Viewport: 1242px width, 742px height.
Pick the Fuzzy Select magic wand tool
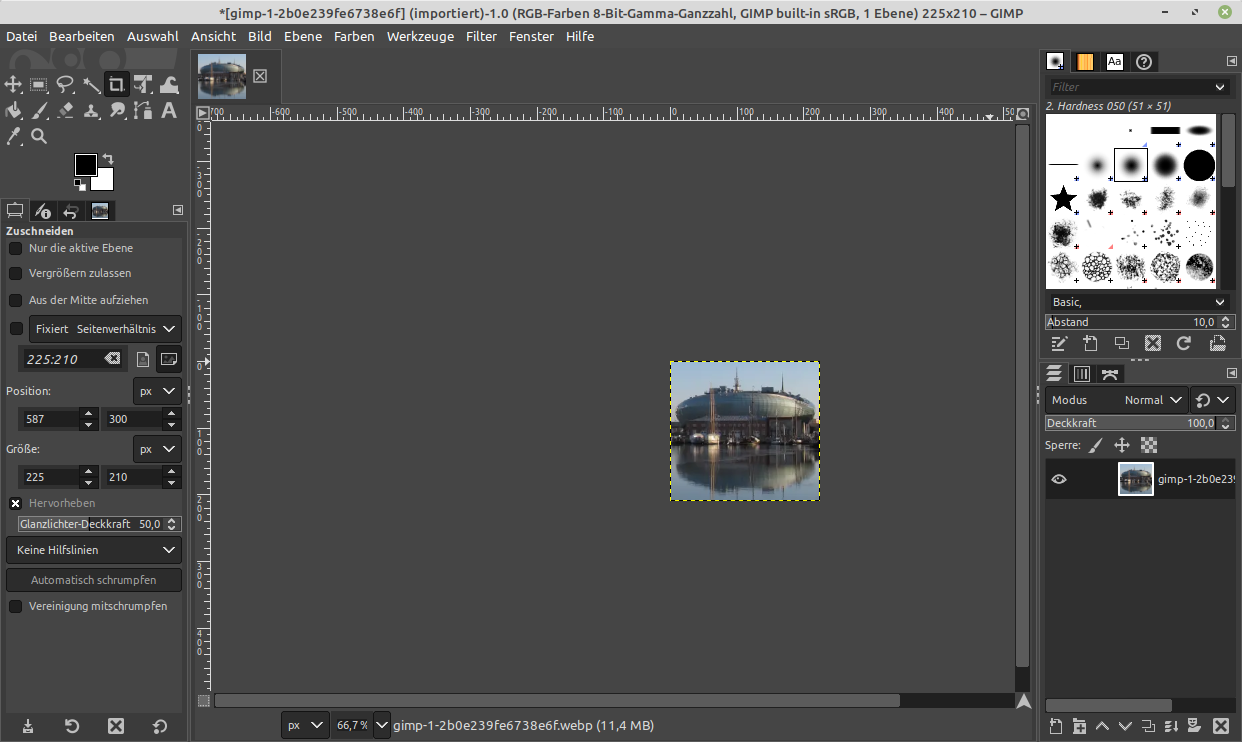pyautogui.click(x=92, y=85)
